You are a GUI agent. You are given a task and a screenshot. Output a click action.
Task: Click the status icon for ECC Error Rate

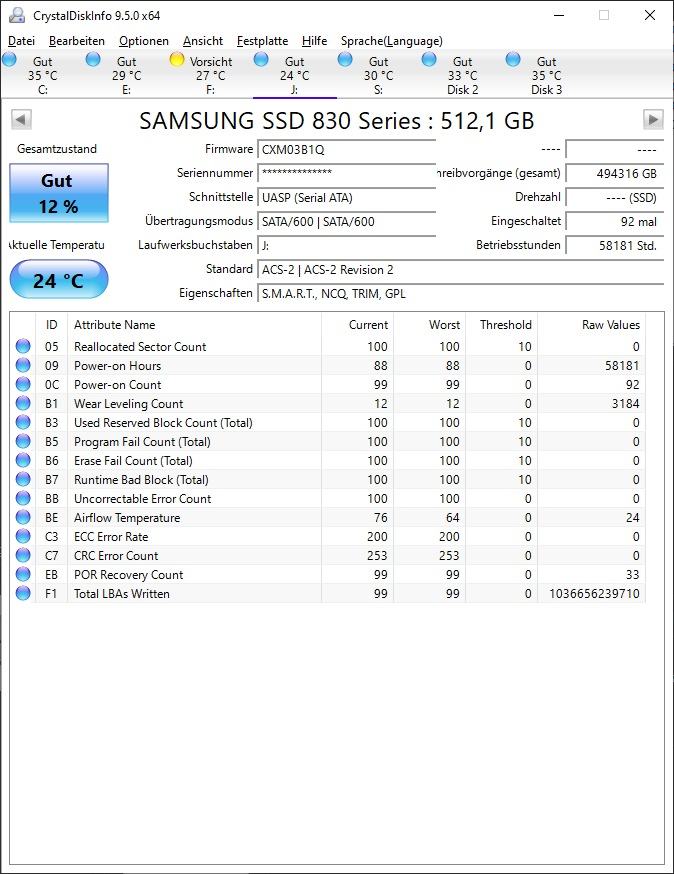click(23, 536)
